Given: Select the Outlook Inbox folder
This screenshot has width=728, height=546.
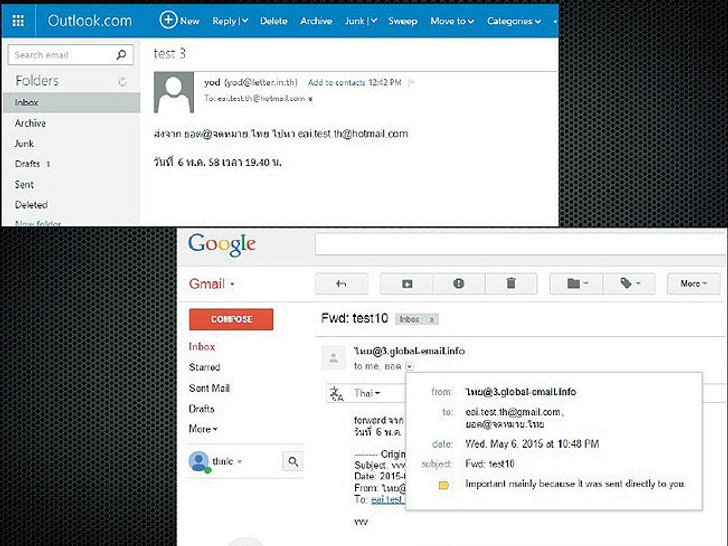Looking at the screenshot, I should [72, 103].
